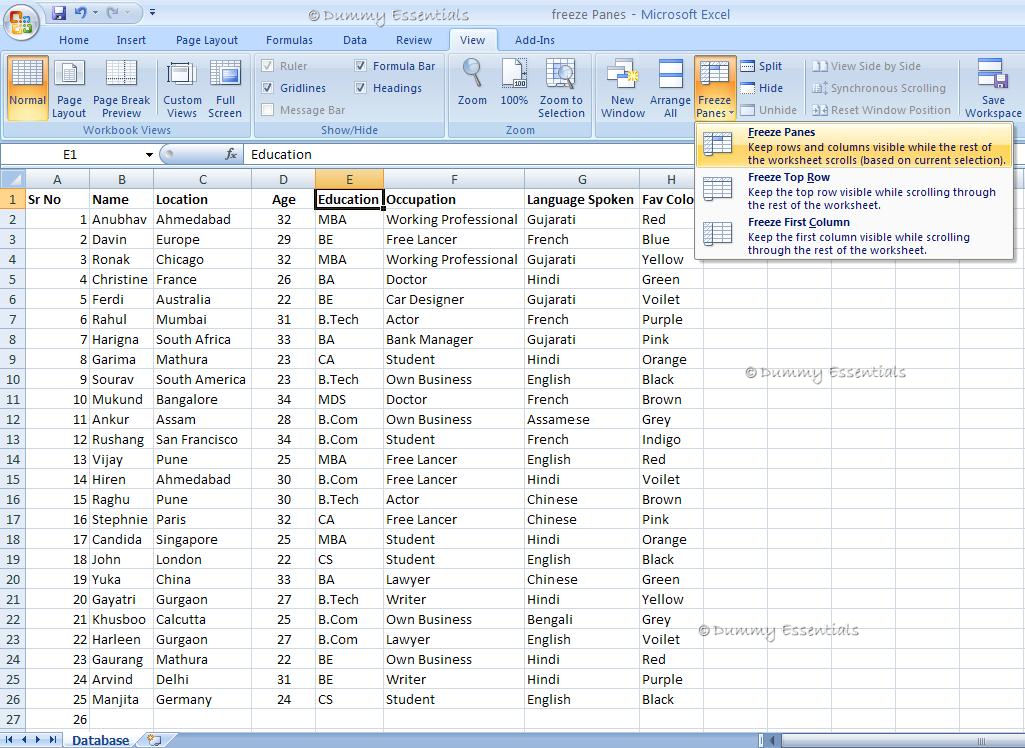Click the Name Box showing E1
The width and height of the screenshot is (1025, 748).
pyautogui.click(x=71, y=154)
